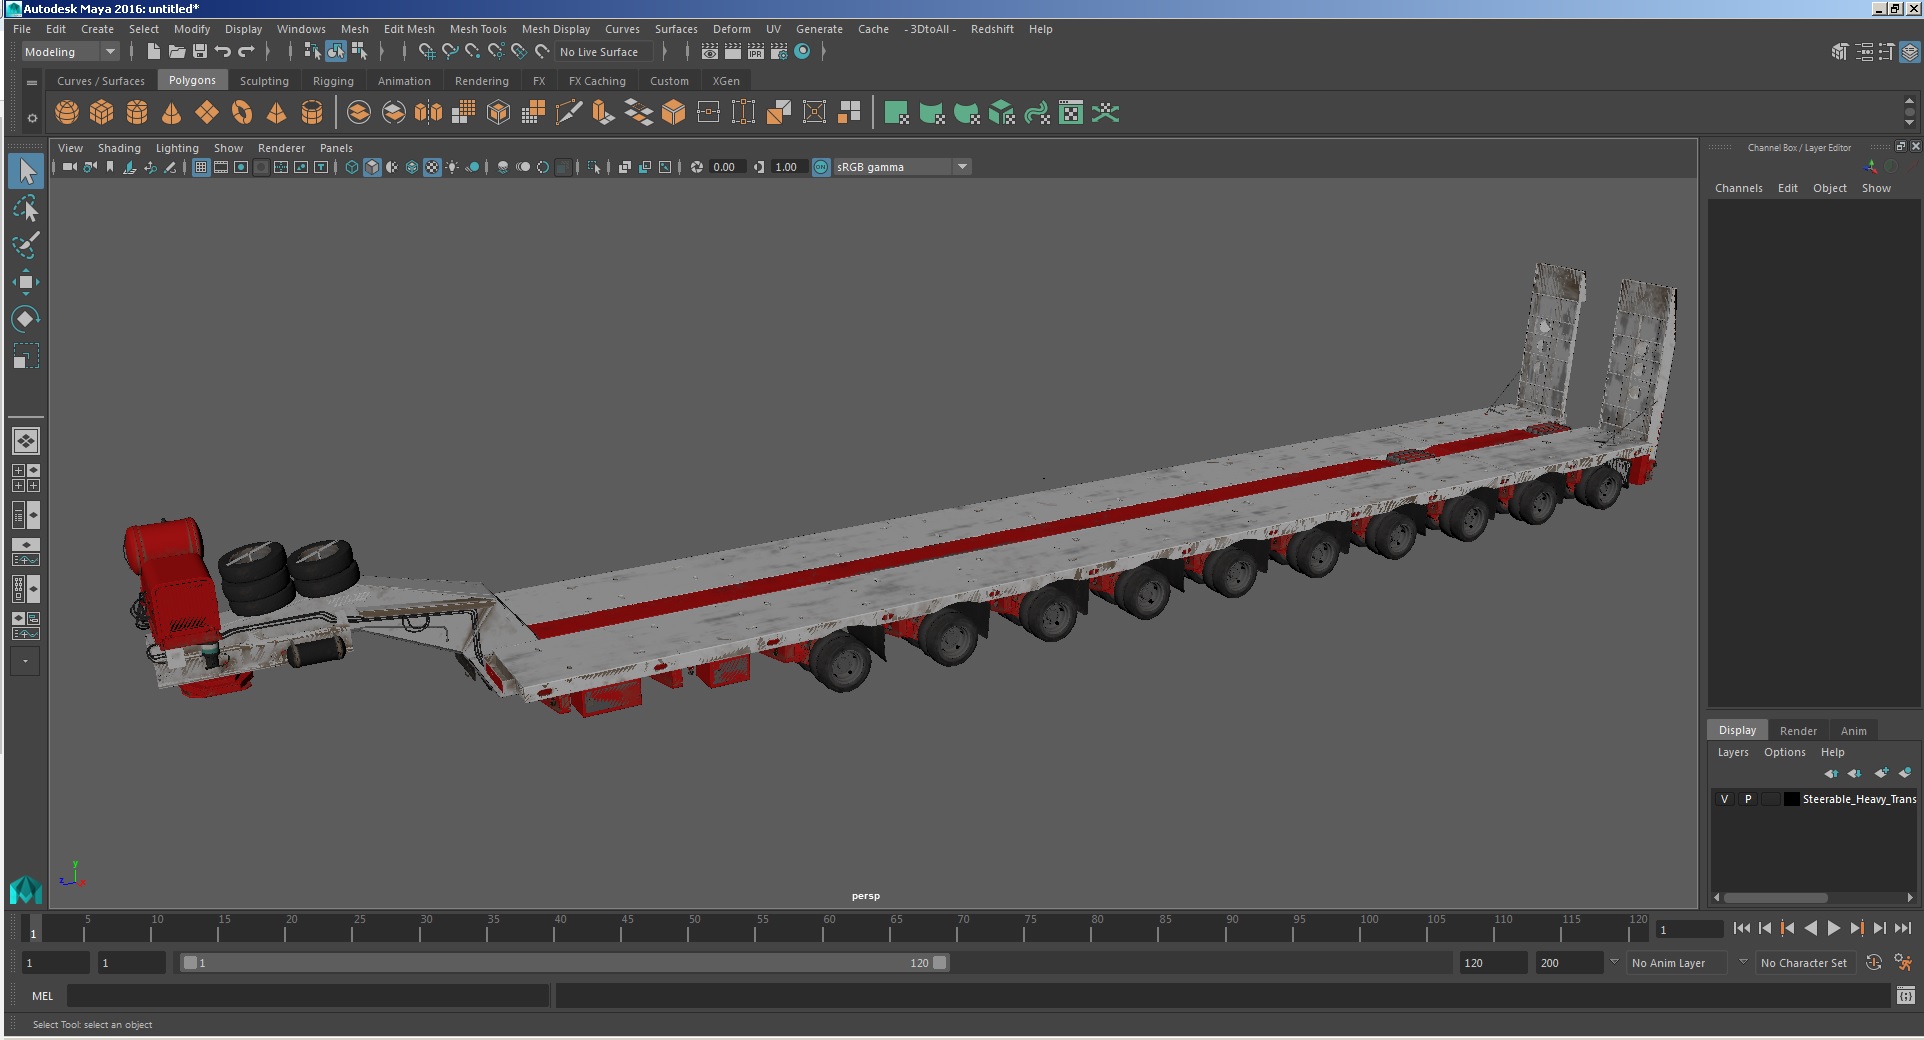
Task: Create a polygon sphere from the shelf
Action: point(67,113)
